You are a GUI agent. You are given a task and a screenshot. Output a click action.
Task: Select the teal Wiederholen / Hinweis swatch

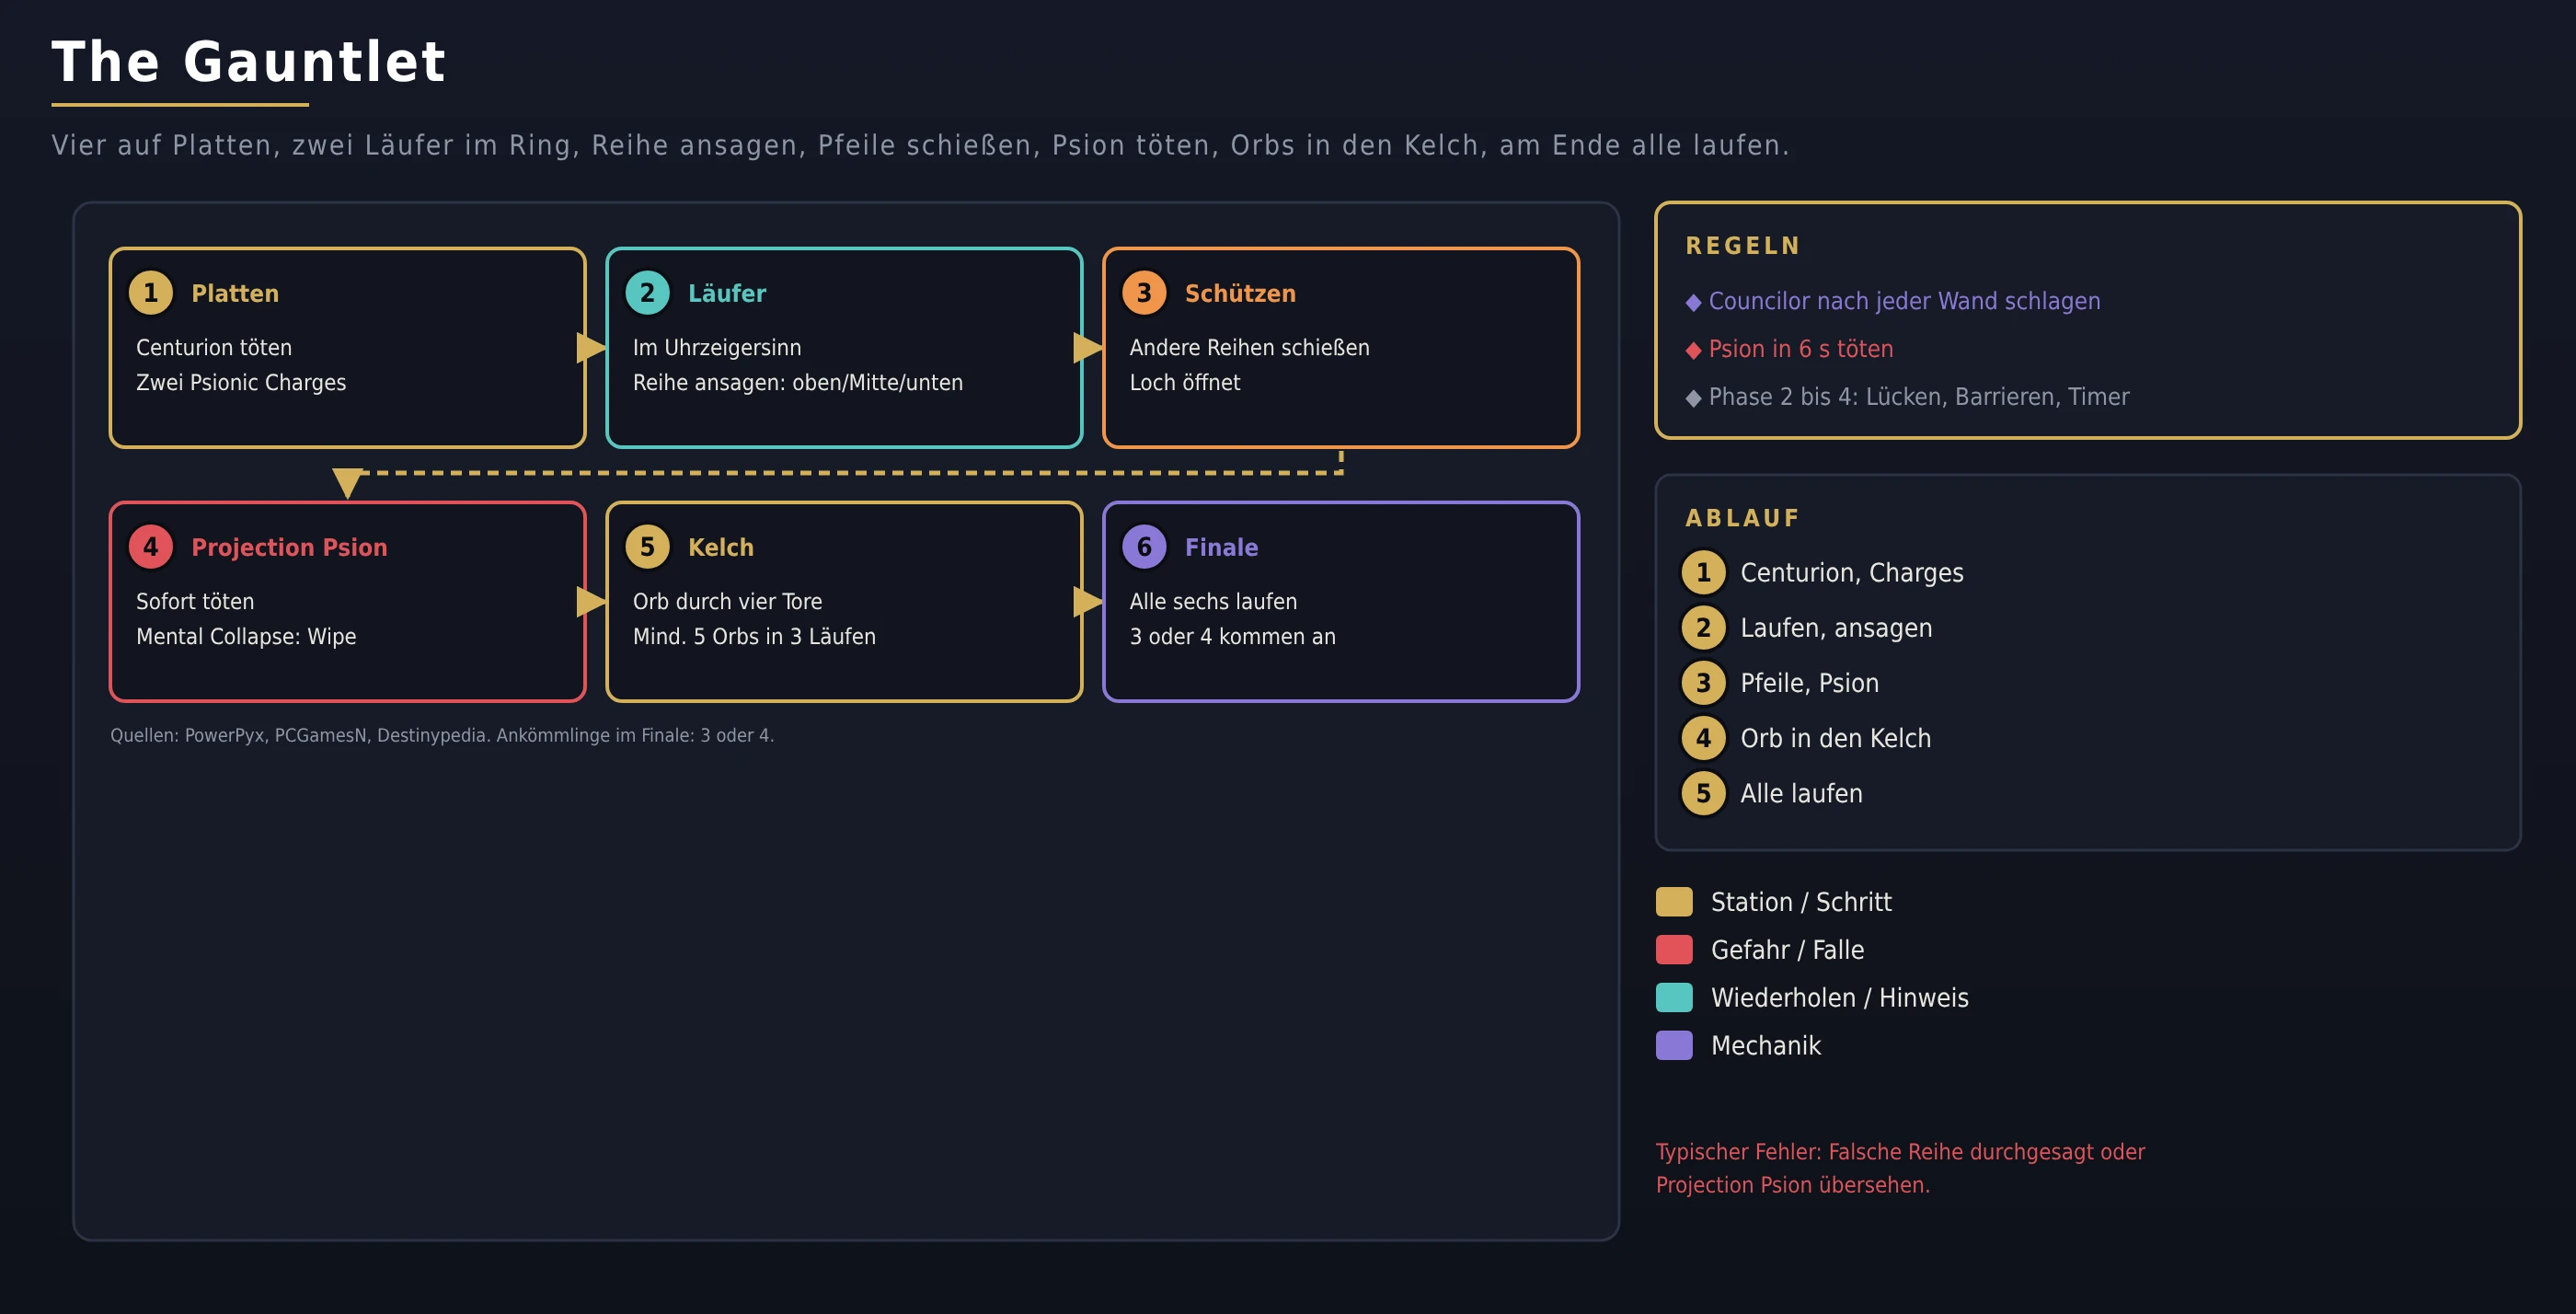[1674, 998]
